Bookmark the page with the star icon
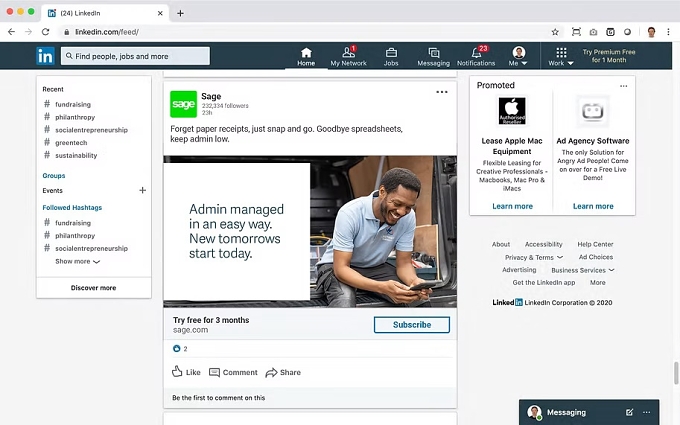The width and height of the screenshot is (680, 425). [555, 32]
